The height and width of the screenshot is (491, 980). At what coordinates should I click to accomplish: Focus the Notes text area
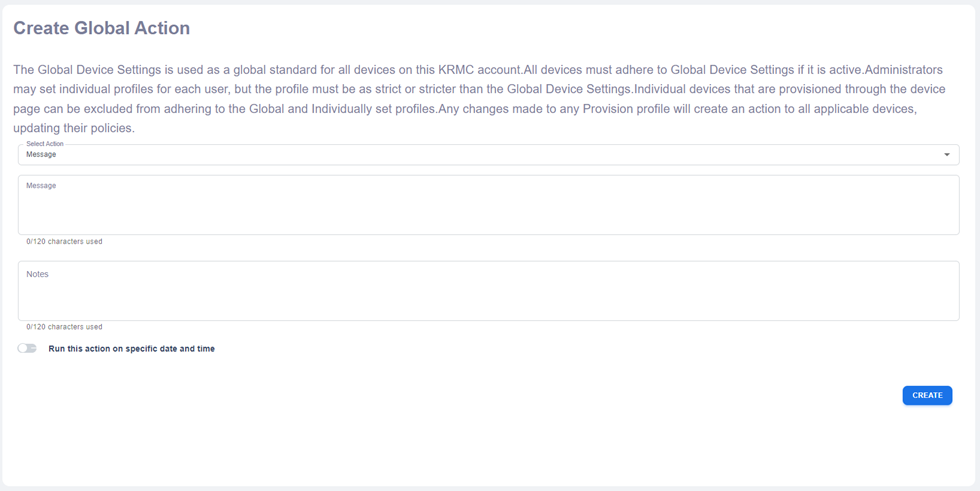[x=488, y=296]
